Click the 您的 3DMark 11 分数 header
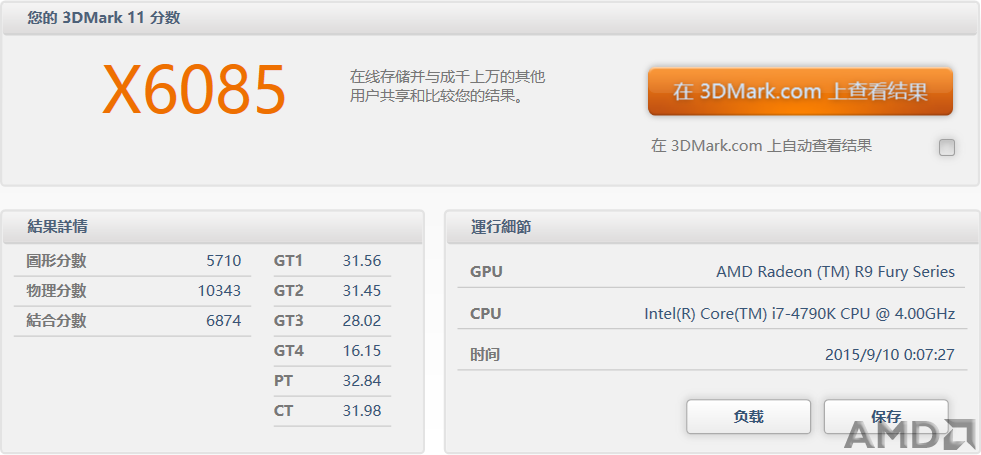 point(490,18)
